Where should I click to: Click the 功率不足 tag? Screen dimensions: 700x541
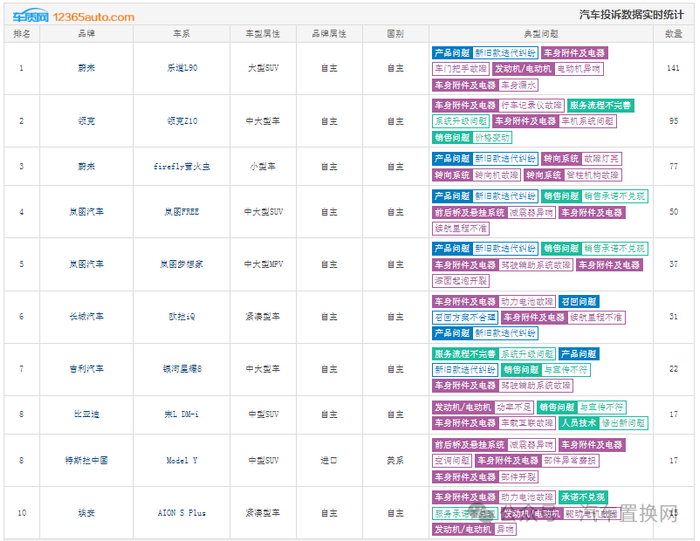(514, 407)
